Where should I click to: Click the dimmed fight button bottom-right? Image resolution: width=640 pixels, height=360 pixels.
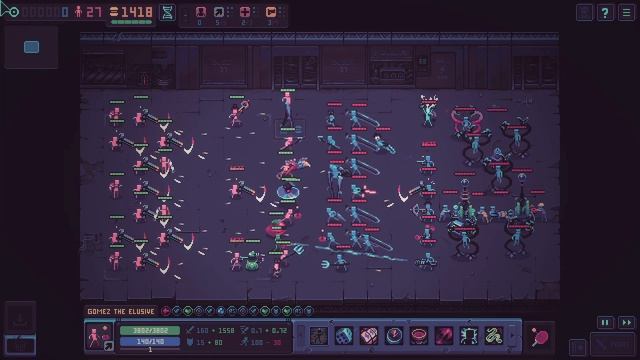pyautogui.click(x=611, y=344)
